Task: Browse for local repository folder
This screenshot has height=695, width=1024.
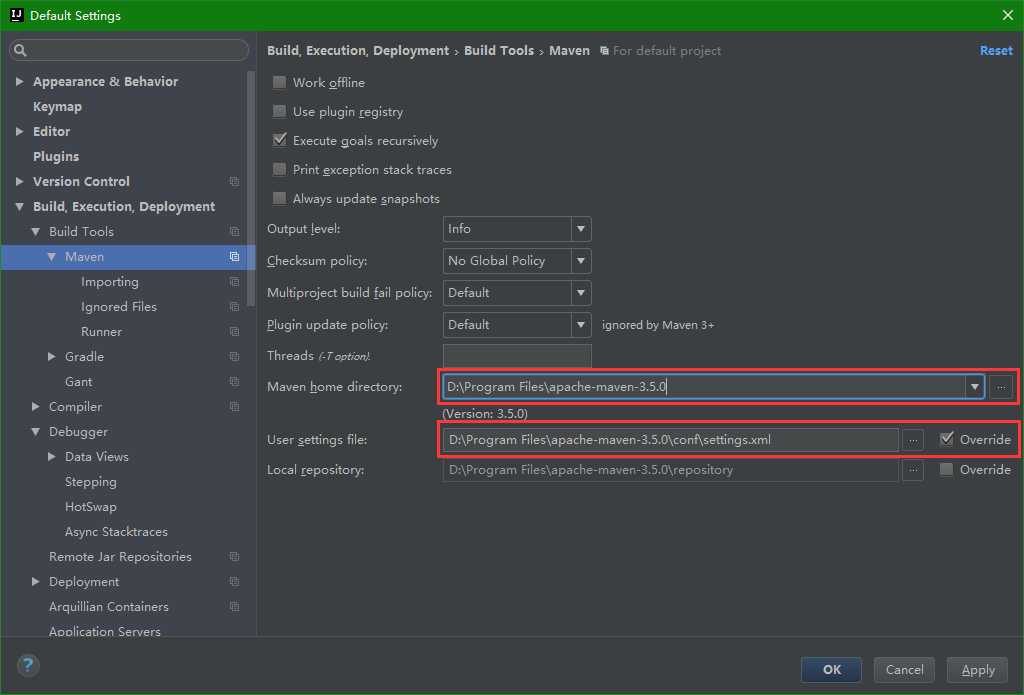Action: pos(913,470)
